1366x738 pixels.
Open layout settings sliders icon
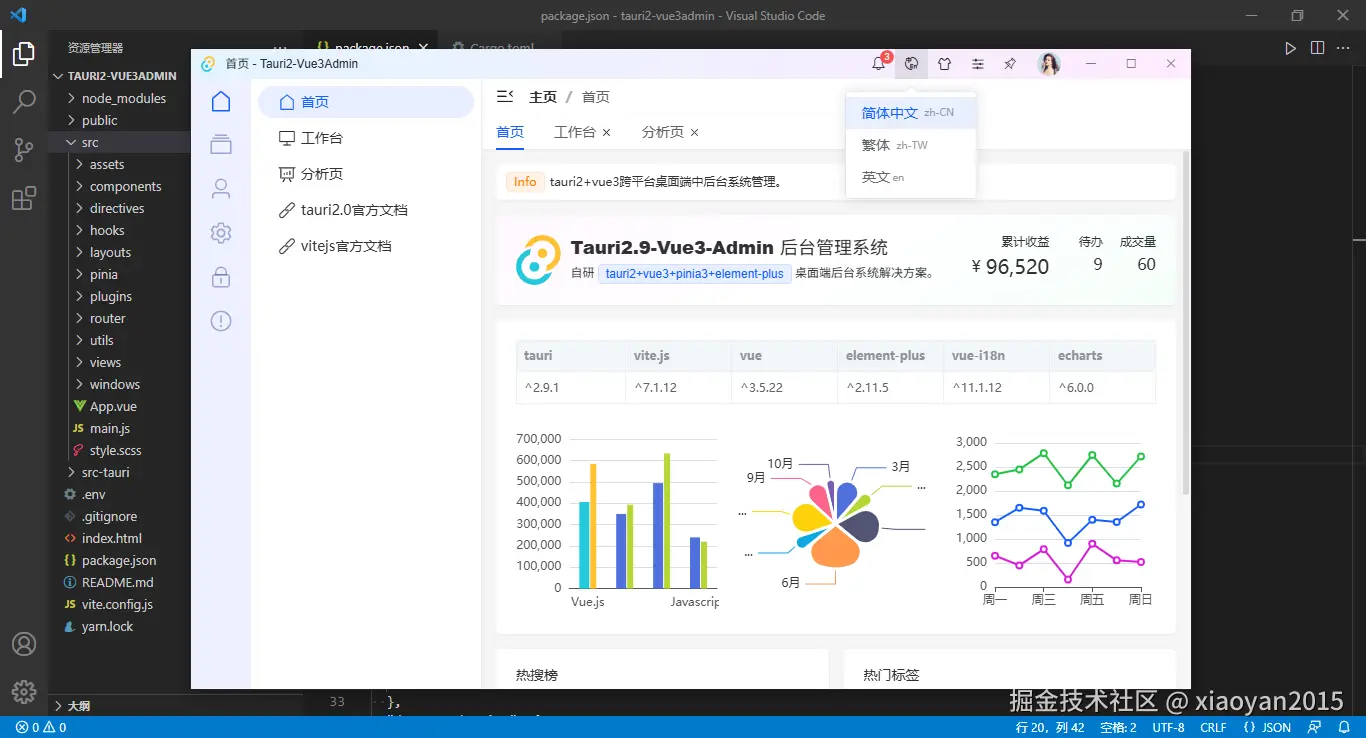(977, 63)
